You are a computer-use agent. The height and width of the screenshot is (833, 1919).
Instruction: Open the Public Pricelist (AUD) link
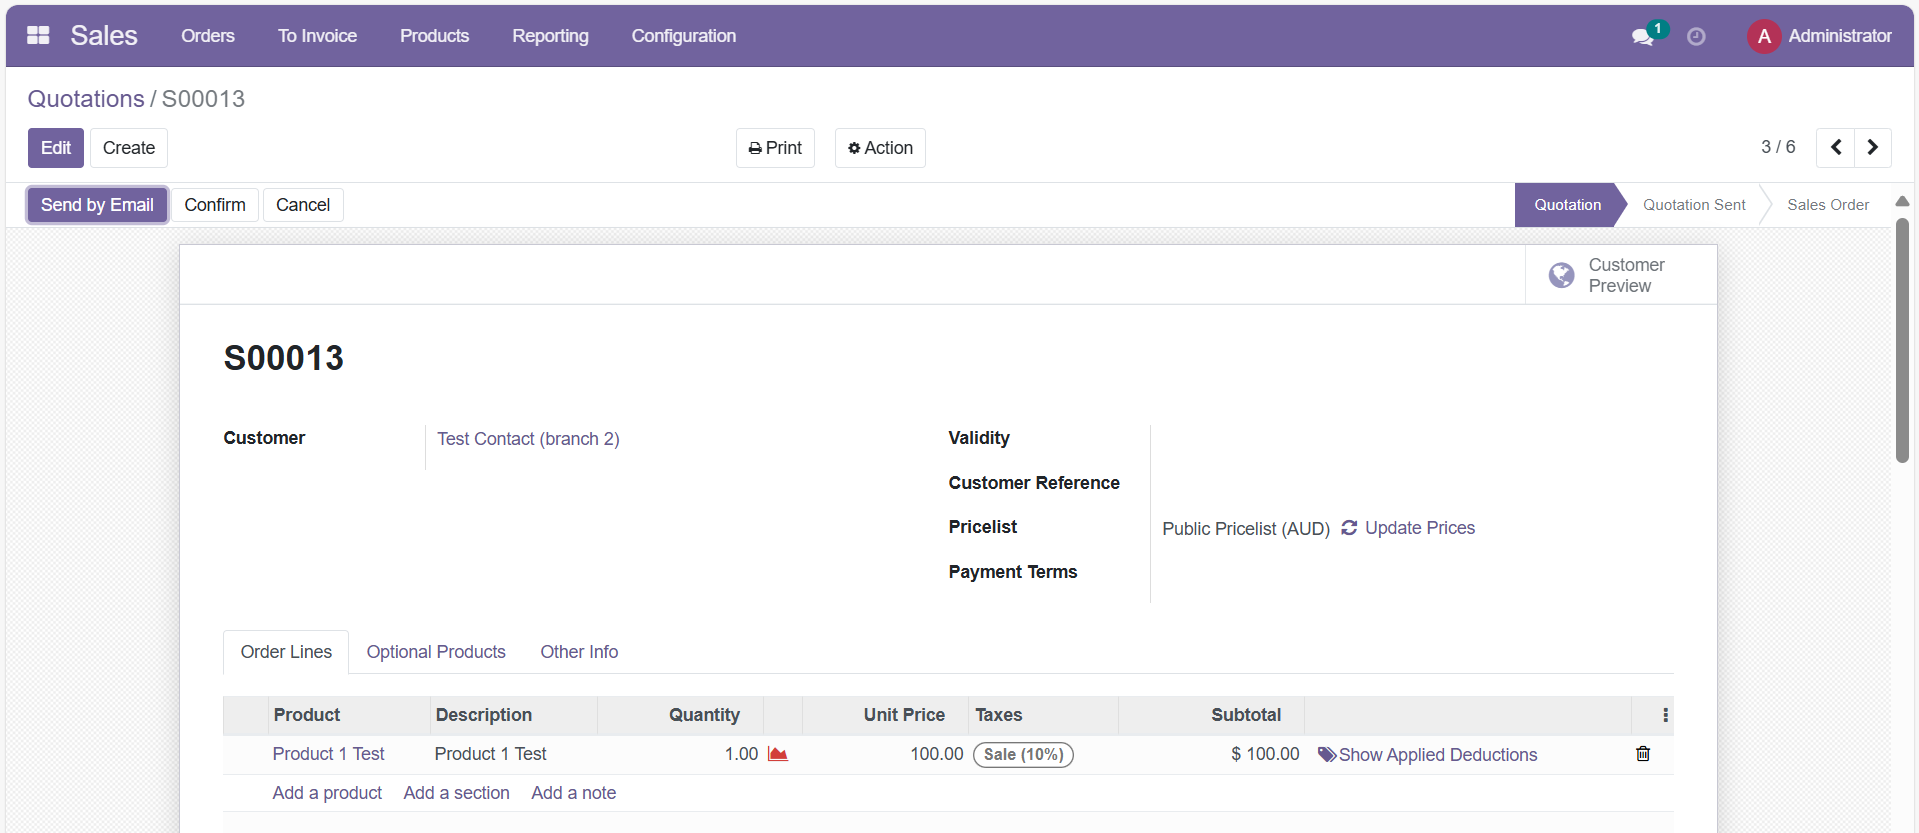point(1246,528)
